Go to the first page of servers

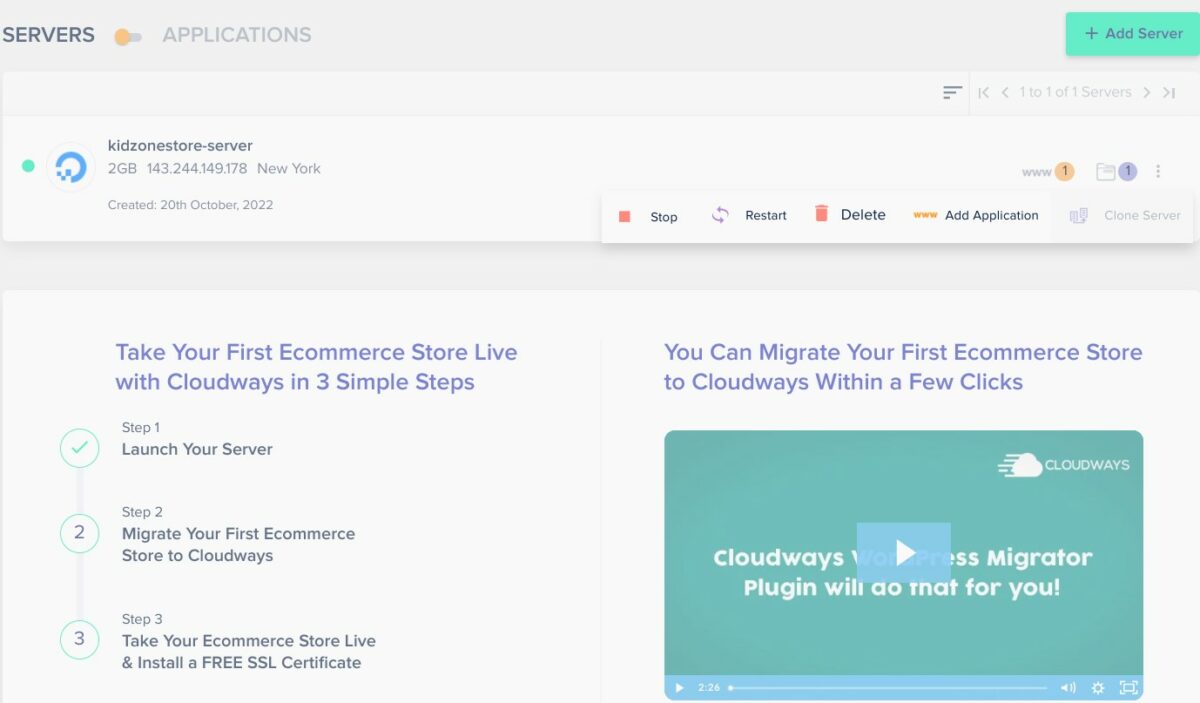point(984,93)
